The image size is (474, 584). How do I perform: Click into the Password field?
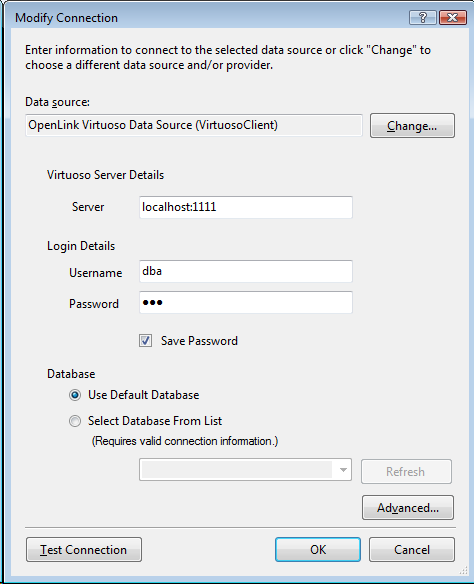pyautogui.click(x=246, y=302)
